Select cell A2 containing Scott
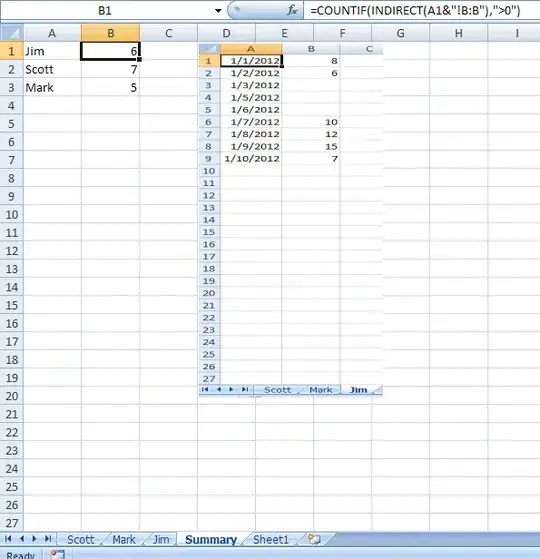This screenshot has width=540, height=559. (x=52, y=69)
